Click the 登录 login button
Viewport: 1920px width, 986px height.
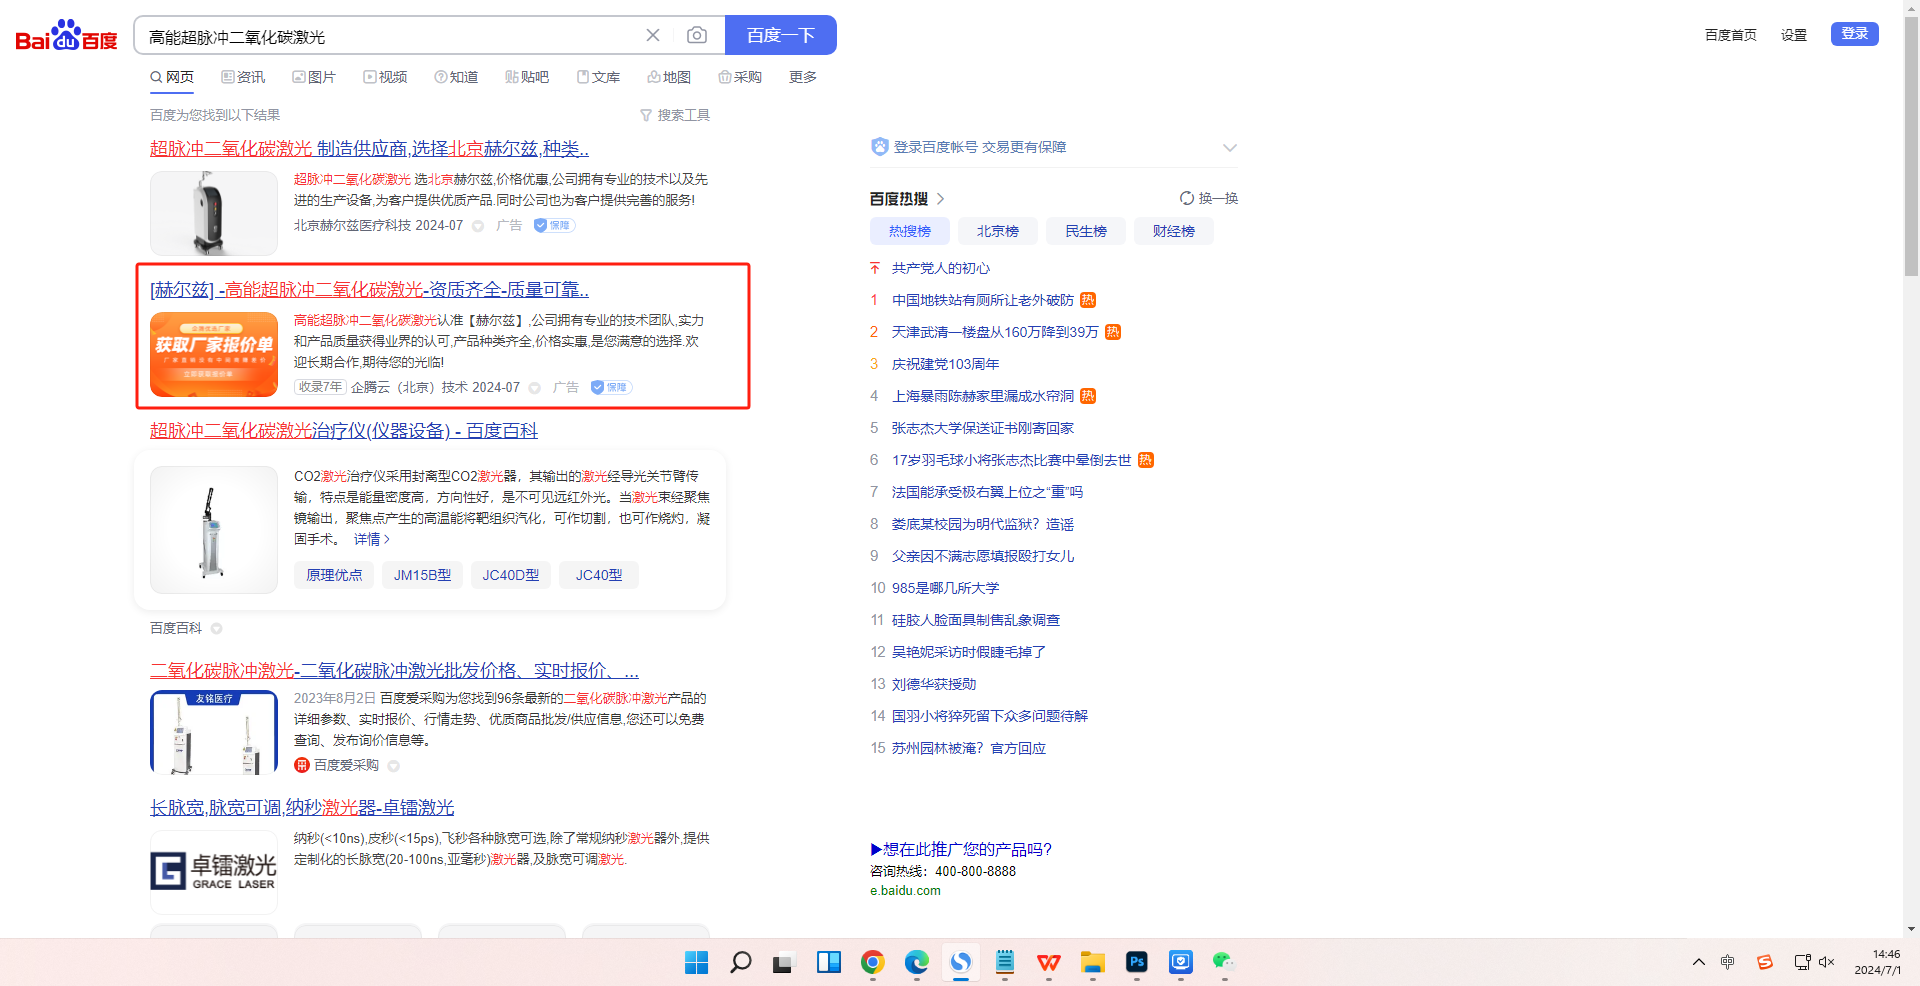coord(1854,34)
